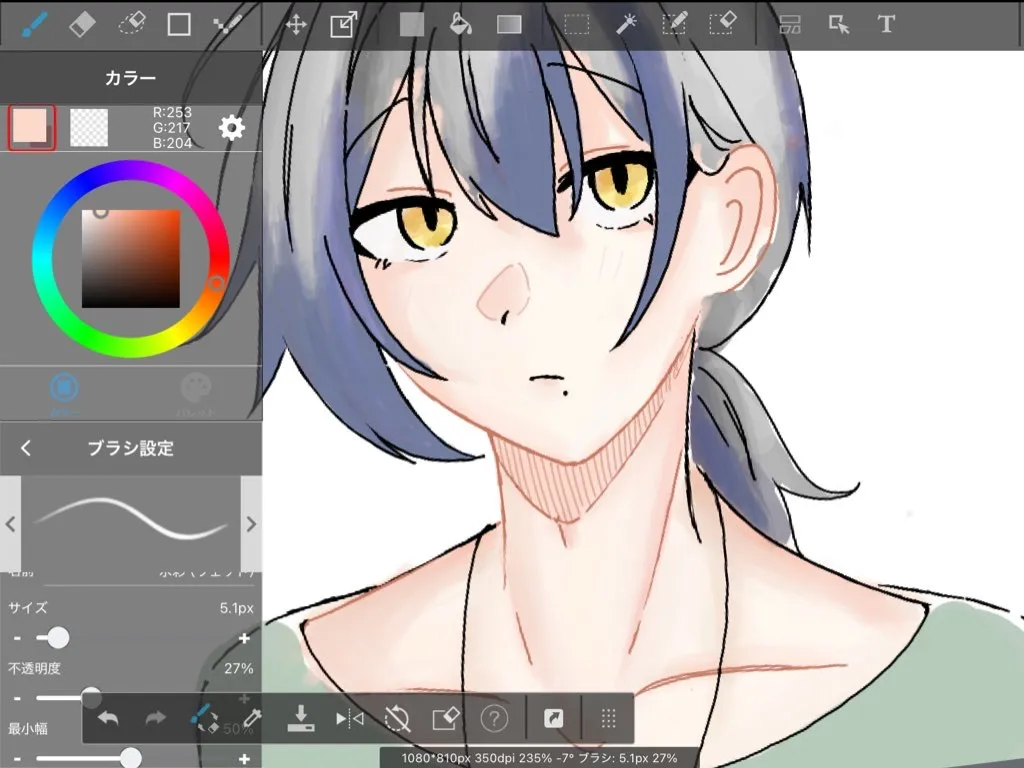1024x768 pixels.
Task: Show previous brush preview
Action: pyautogui.click(x=10, y=524)
